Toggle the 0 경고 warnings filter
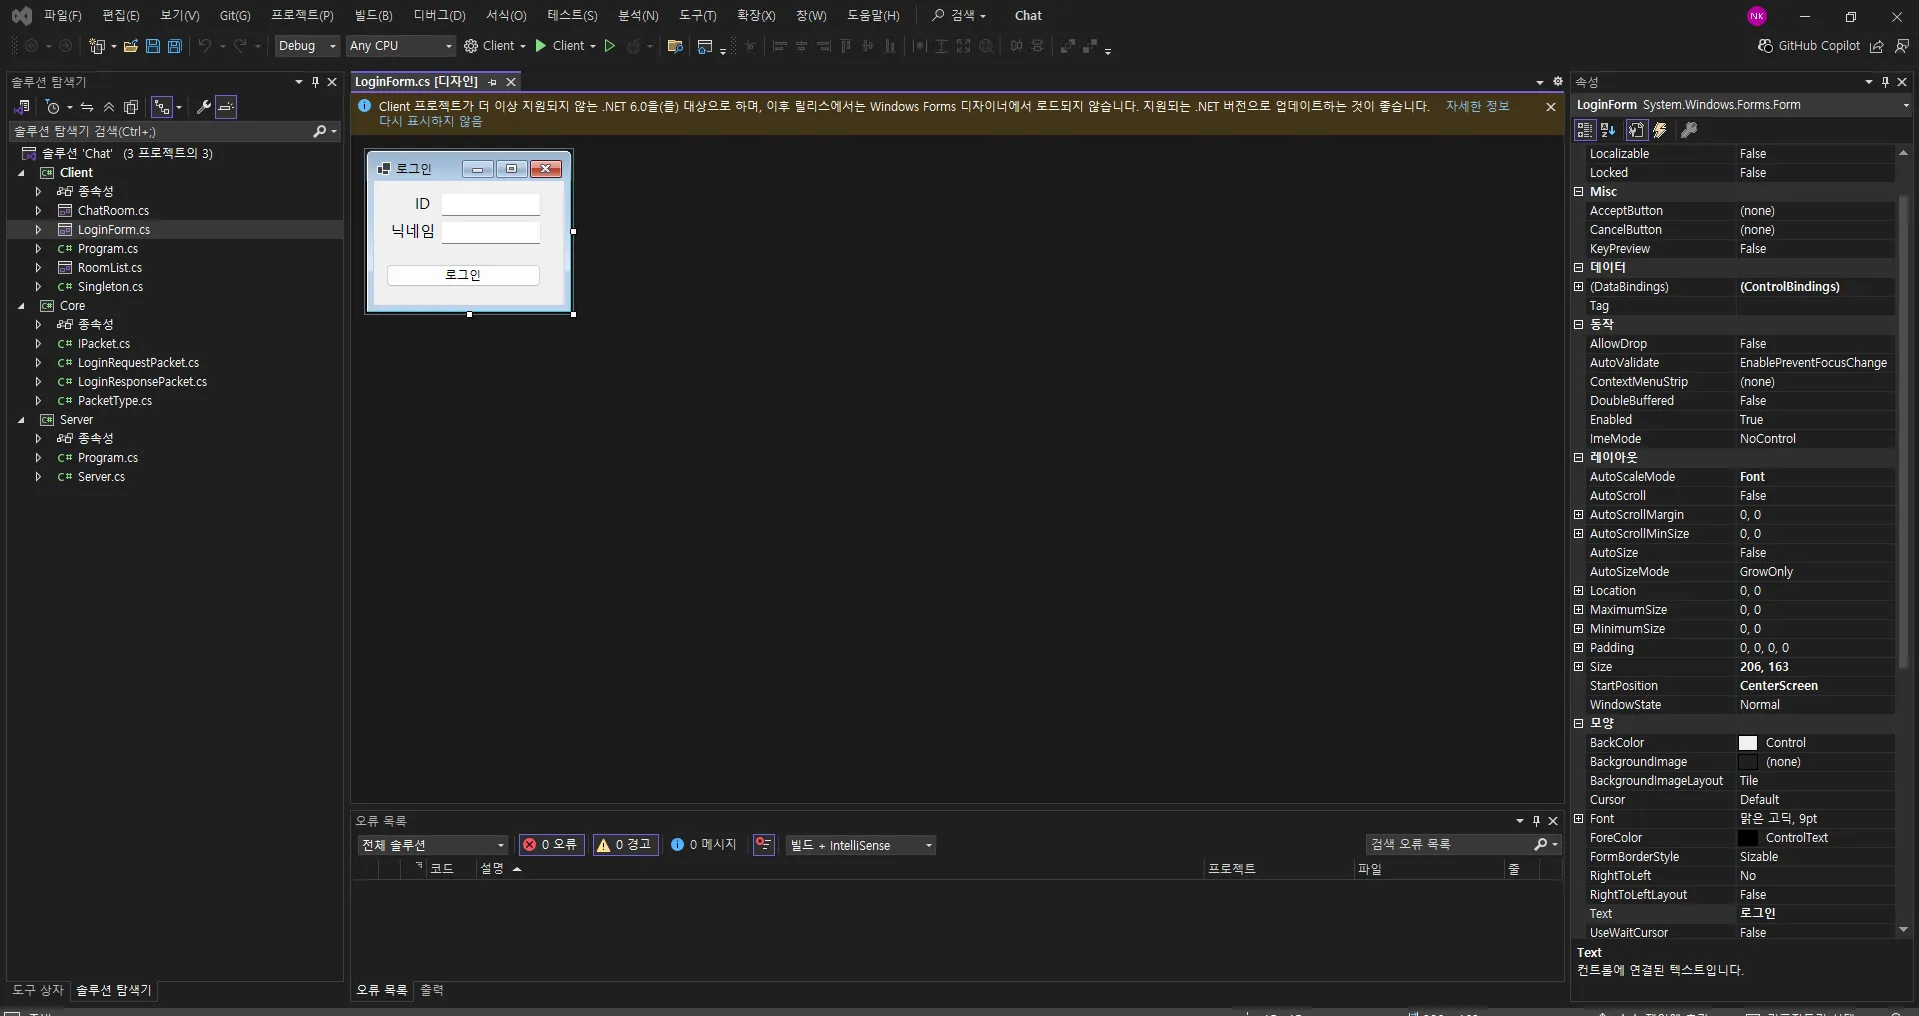1919x1016 pixels. tap(625, 845)
